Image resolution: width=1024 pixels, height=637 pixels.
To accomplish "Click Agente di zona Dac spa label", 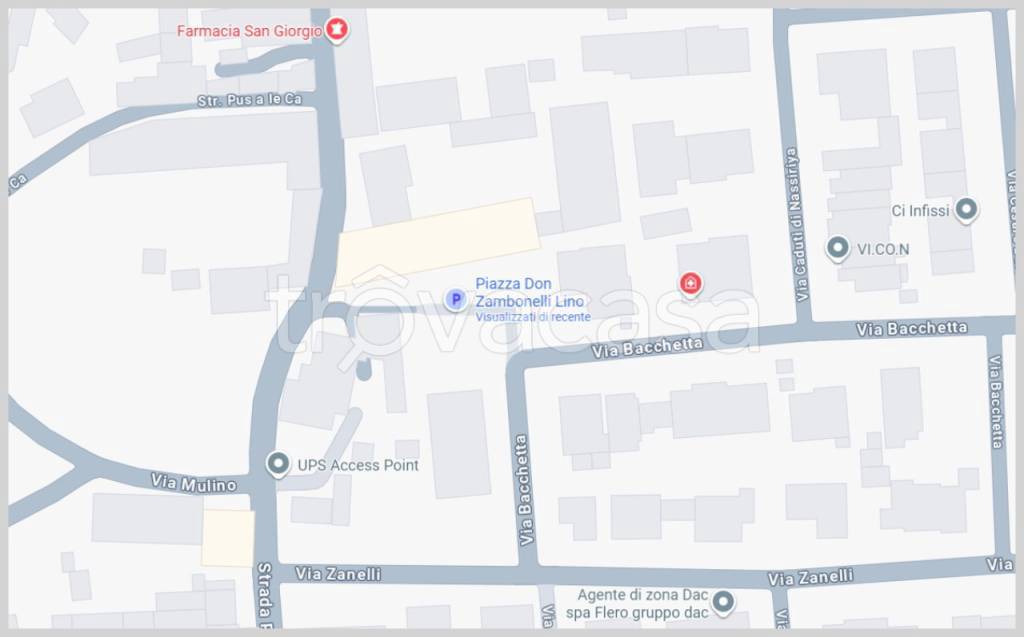I will tap(637, 604).
